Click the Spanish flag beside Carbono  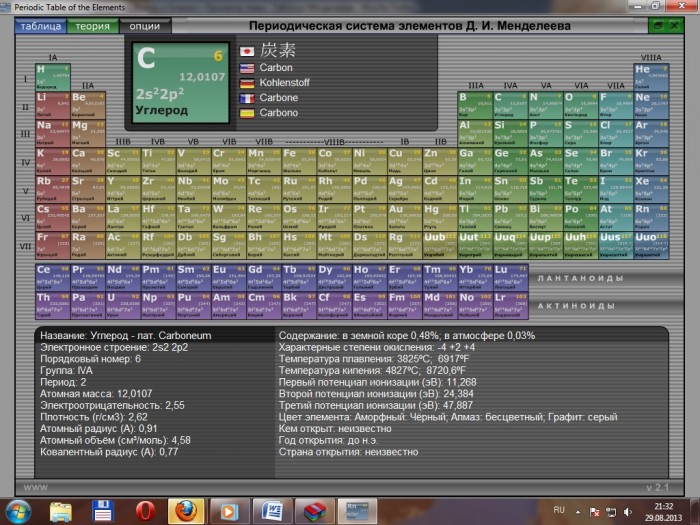pos(247,114)
